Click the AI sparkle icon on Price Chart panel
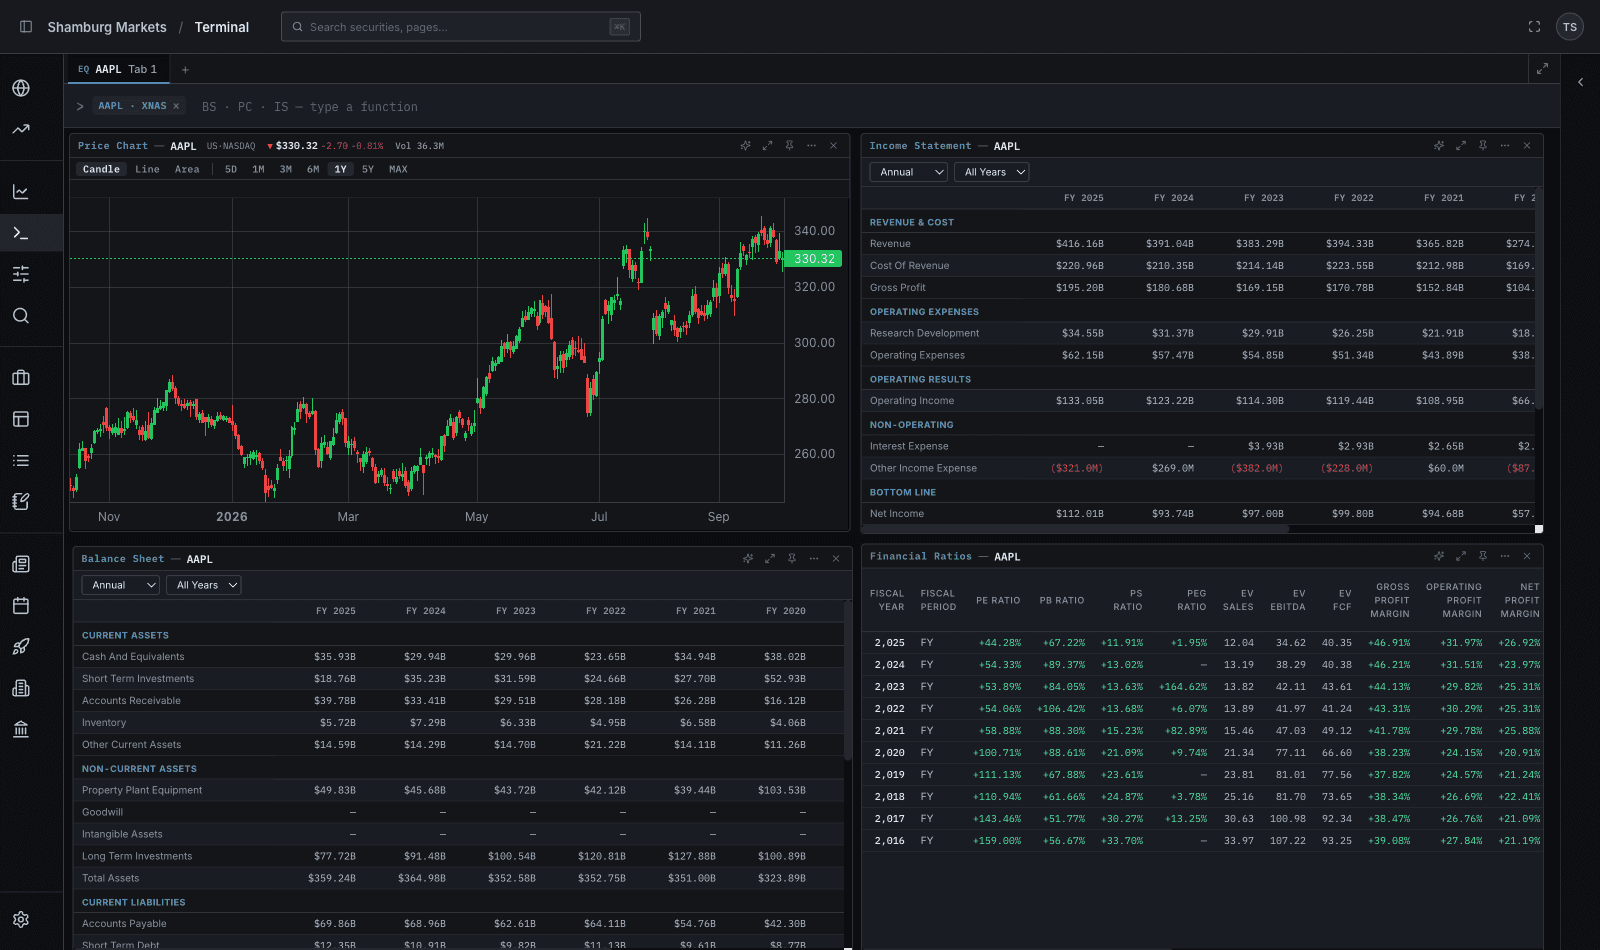1600x950 pixels. 745,146
